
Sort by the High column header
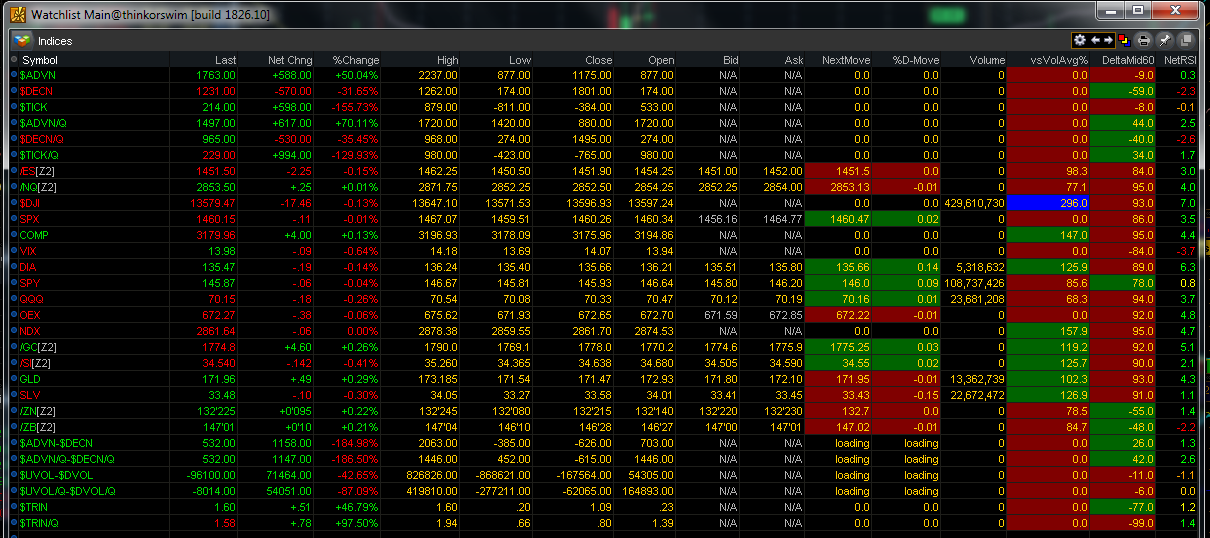click(446, 60)
